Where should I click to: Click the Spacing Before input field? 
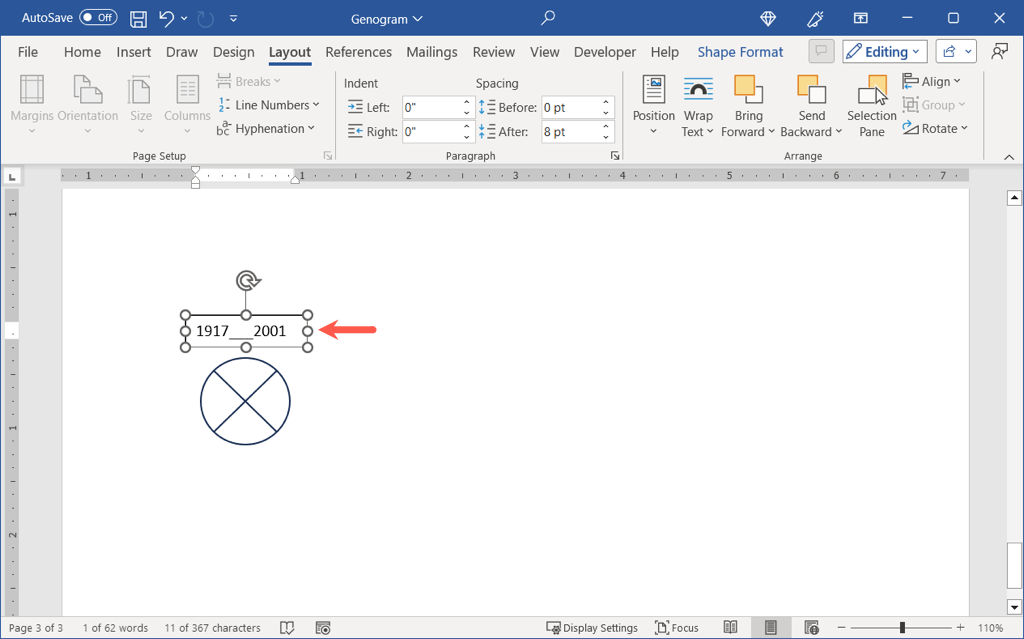[x=569, y=107]
